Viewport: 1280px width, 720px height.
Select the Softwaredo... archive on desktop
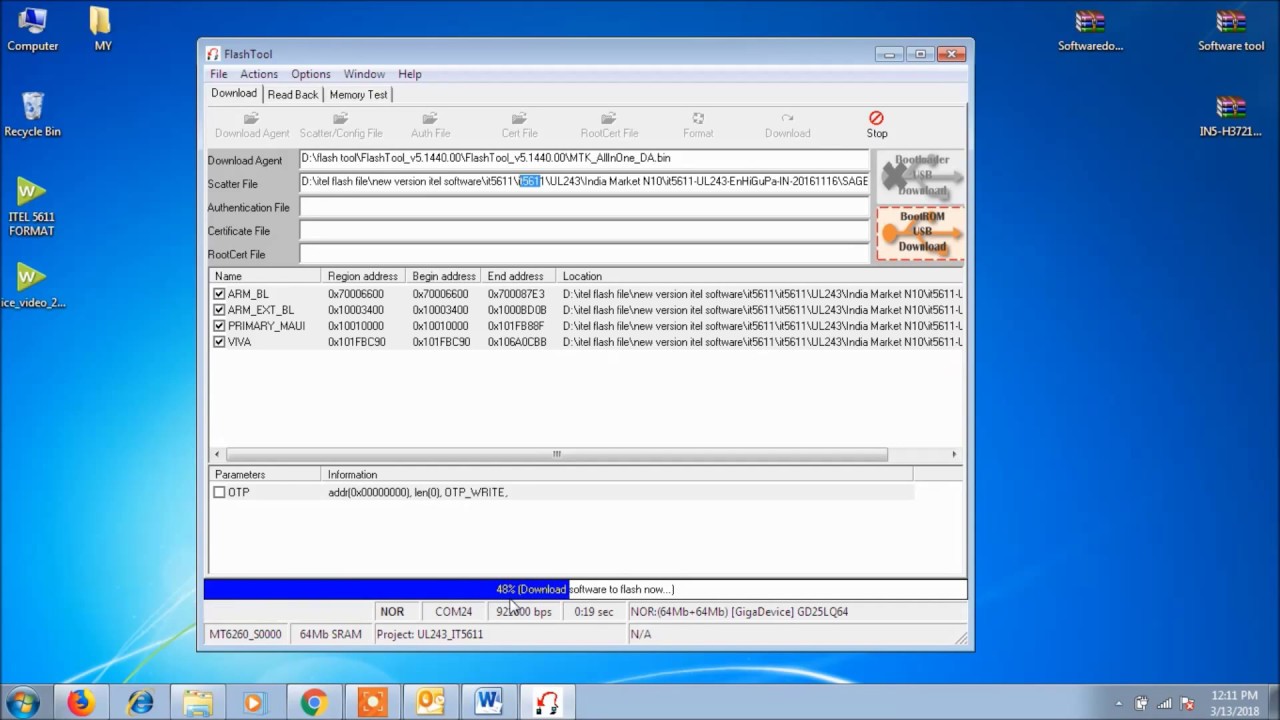1090,30
